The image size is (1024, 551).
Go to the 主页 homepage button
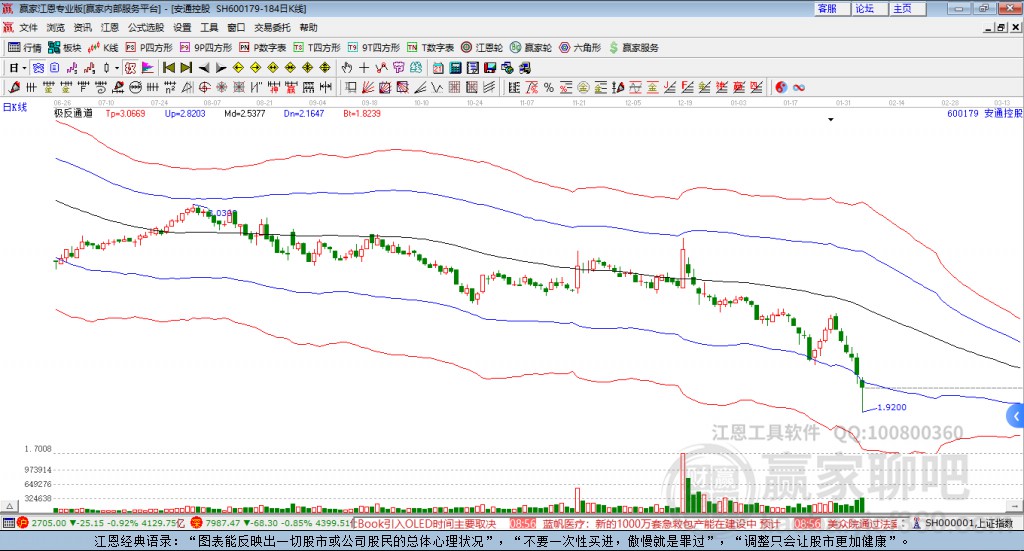(x=902, y=8)
